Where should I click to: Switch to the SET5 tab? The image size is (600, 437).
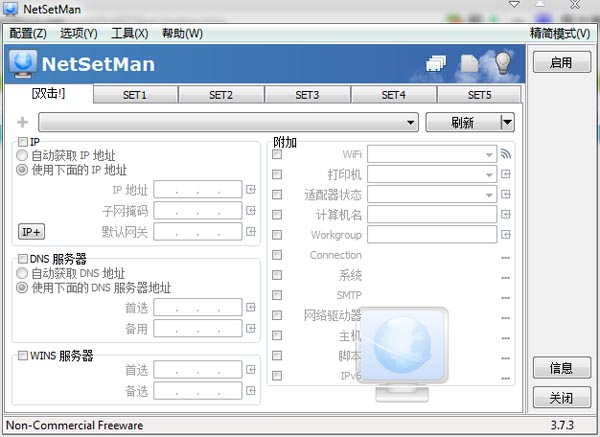pos(479,95)
